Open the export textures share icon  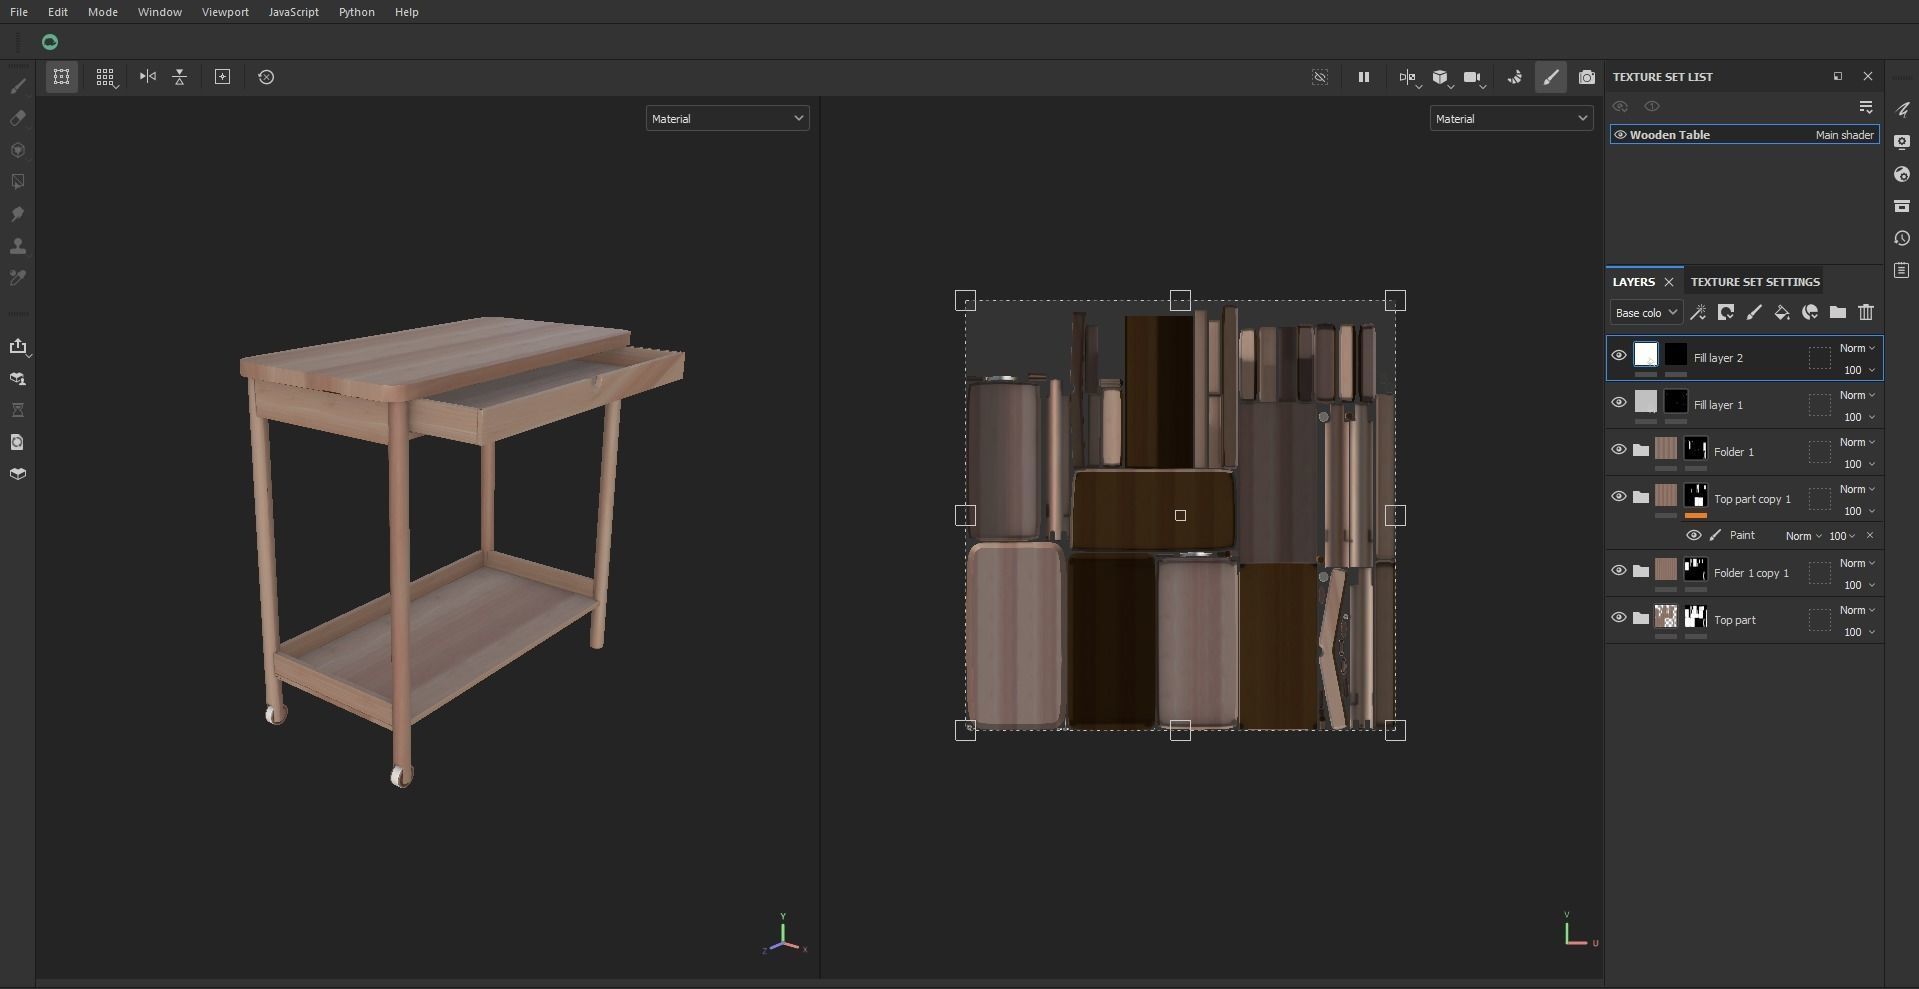(18, 346)
